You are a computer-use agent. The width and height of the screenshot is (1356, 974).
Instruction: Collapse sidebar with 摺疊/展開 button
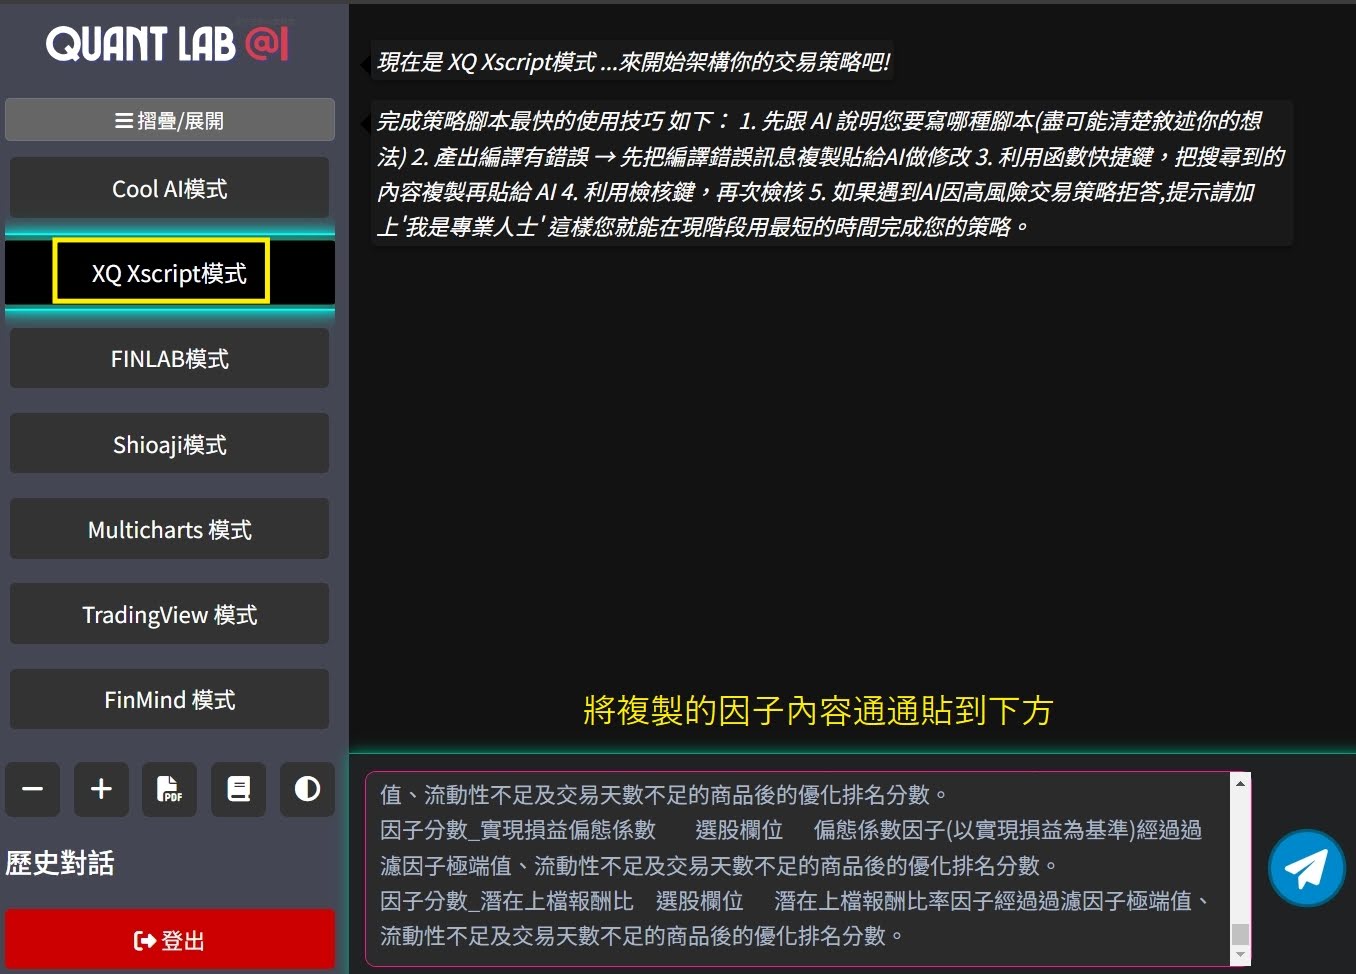(x=170, y=120)
